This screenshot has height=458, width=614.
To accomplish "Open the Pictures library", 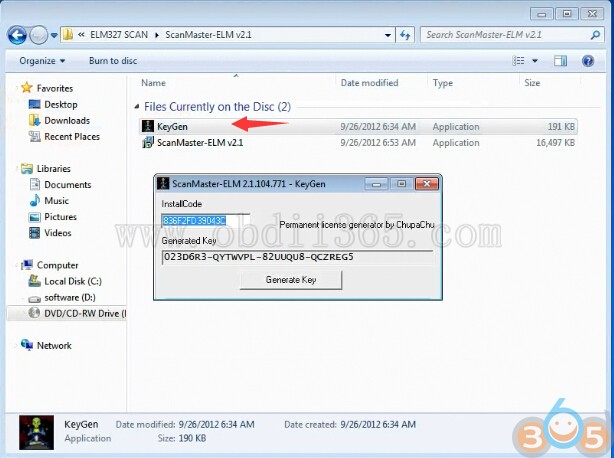I will 60,216.
